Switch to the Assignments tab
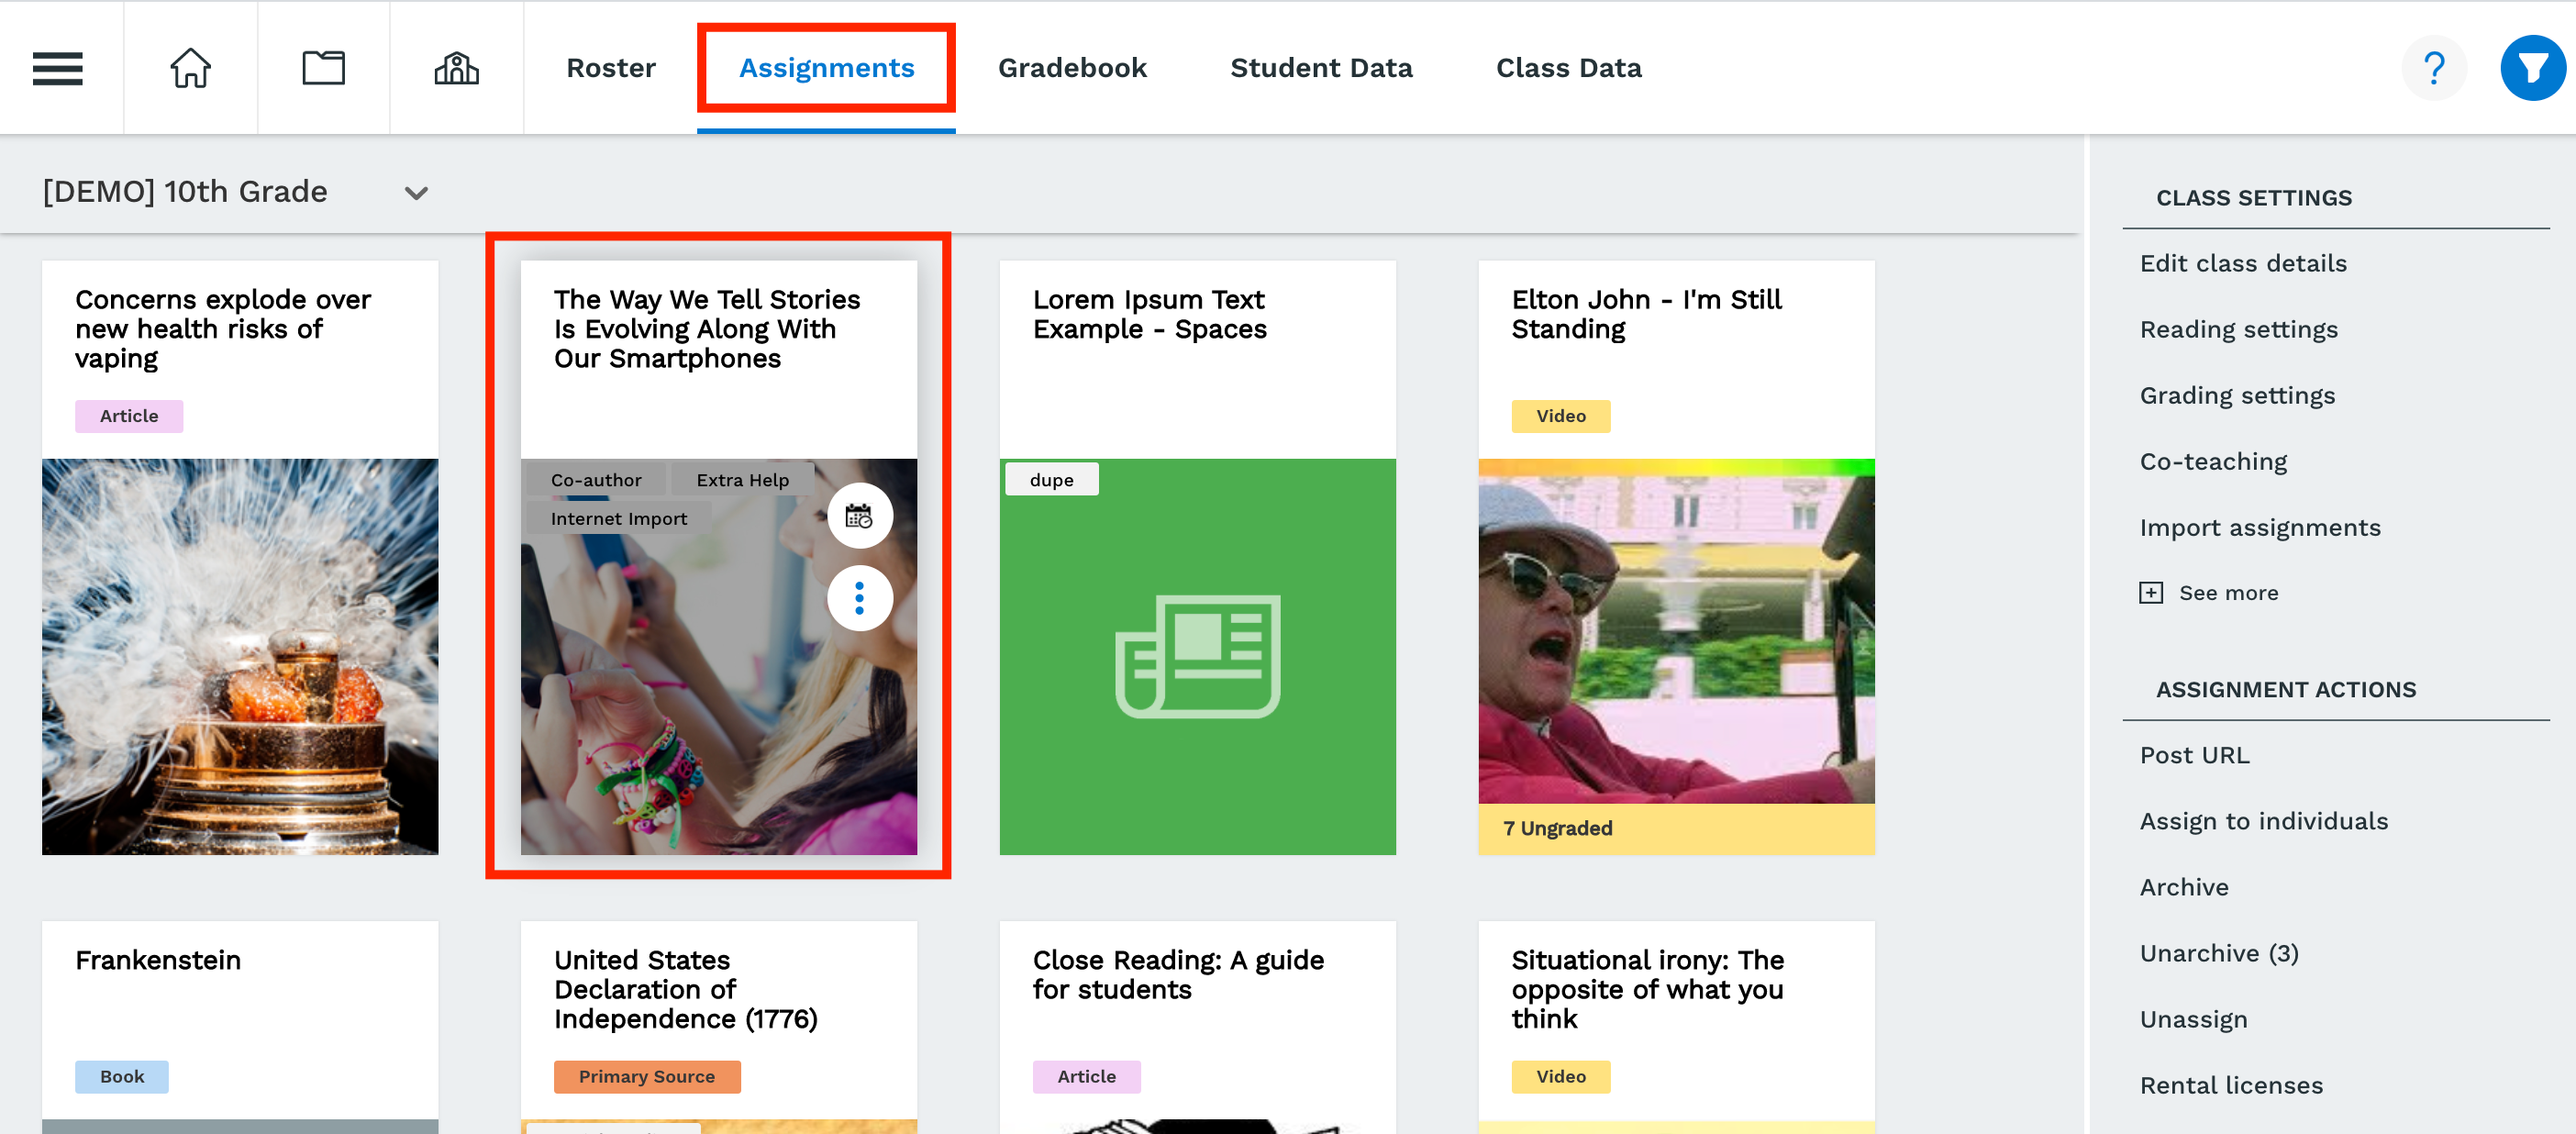Image resolution: width=2576 pixels, height=1134 pixels. click(826, 68)
